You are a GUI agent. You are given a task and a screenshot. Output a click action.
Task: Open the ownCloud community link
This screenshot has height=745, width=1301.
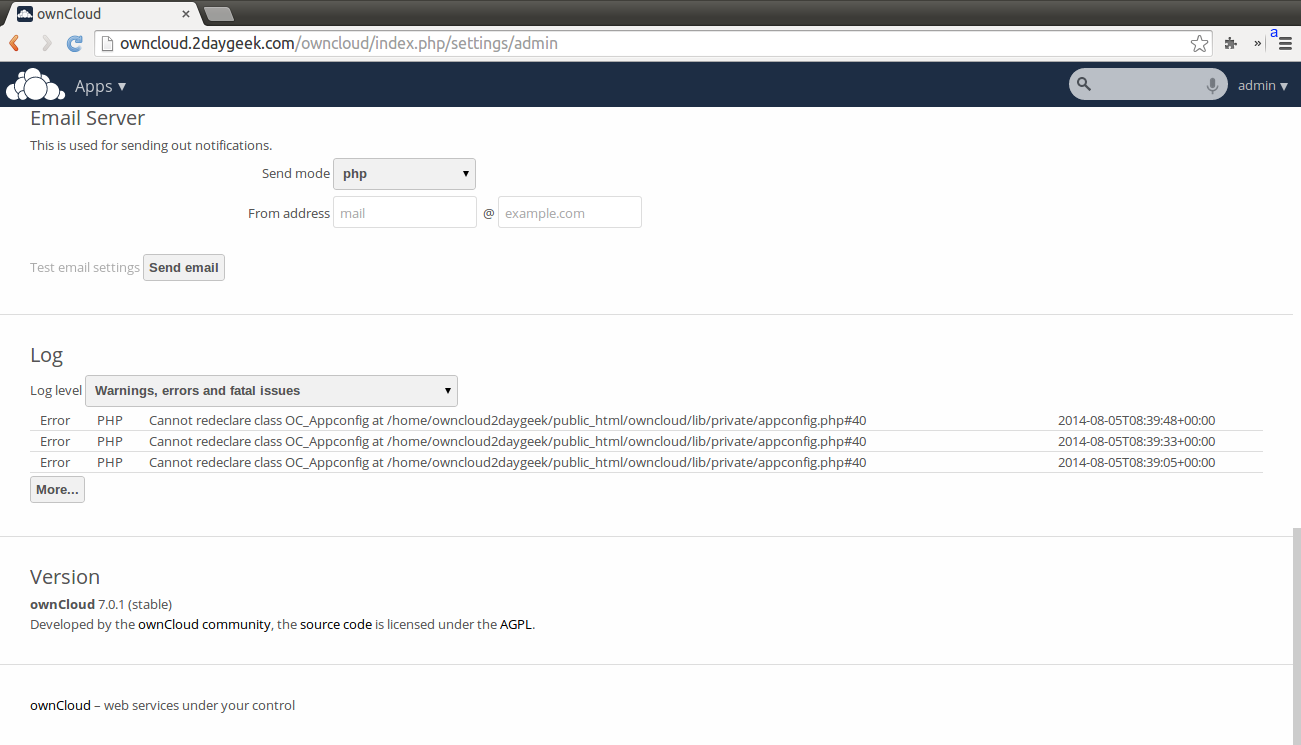click(204, 625)
